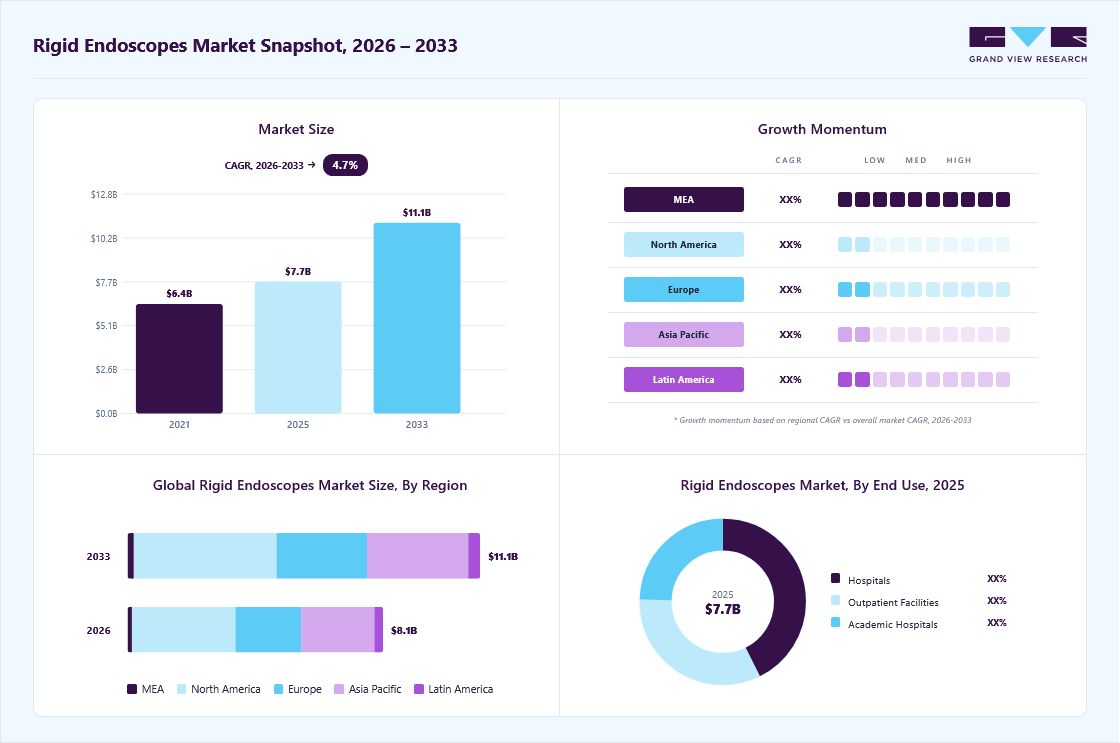
Task: Click Asia Pacific segment in 2033 bar
Action: pos(418,556)
